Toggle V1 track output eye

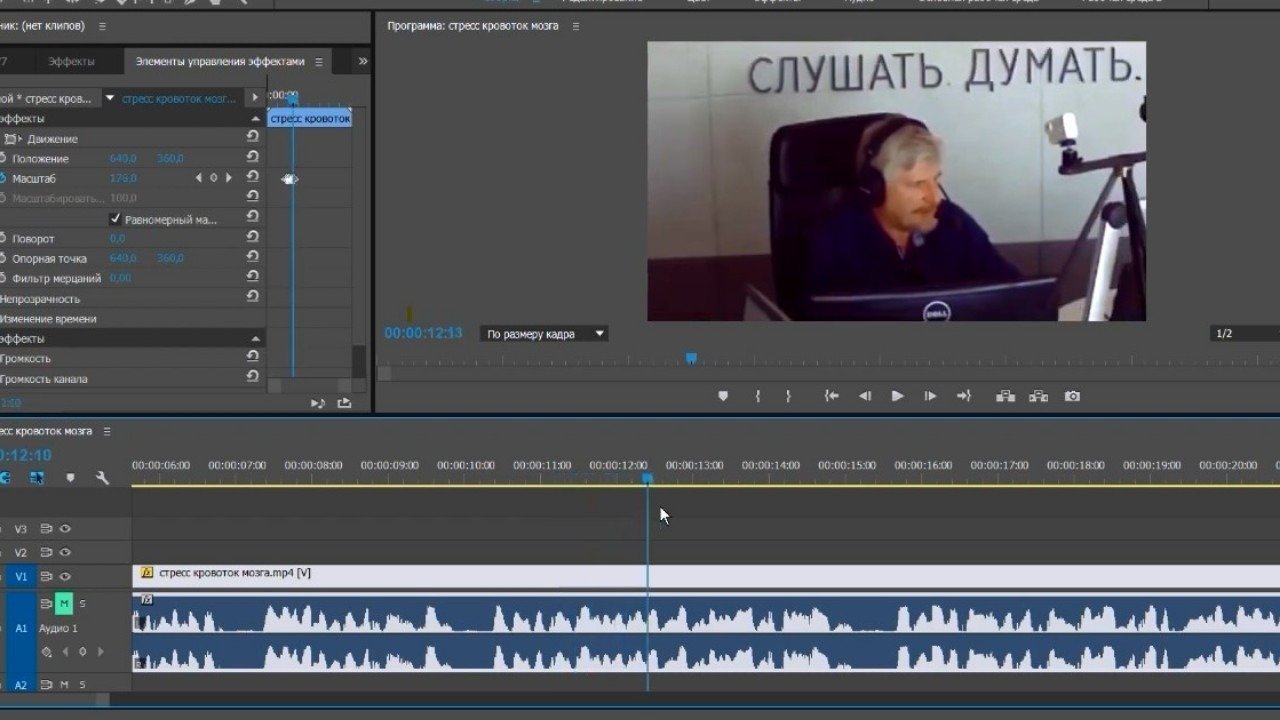[65, 577]
